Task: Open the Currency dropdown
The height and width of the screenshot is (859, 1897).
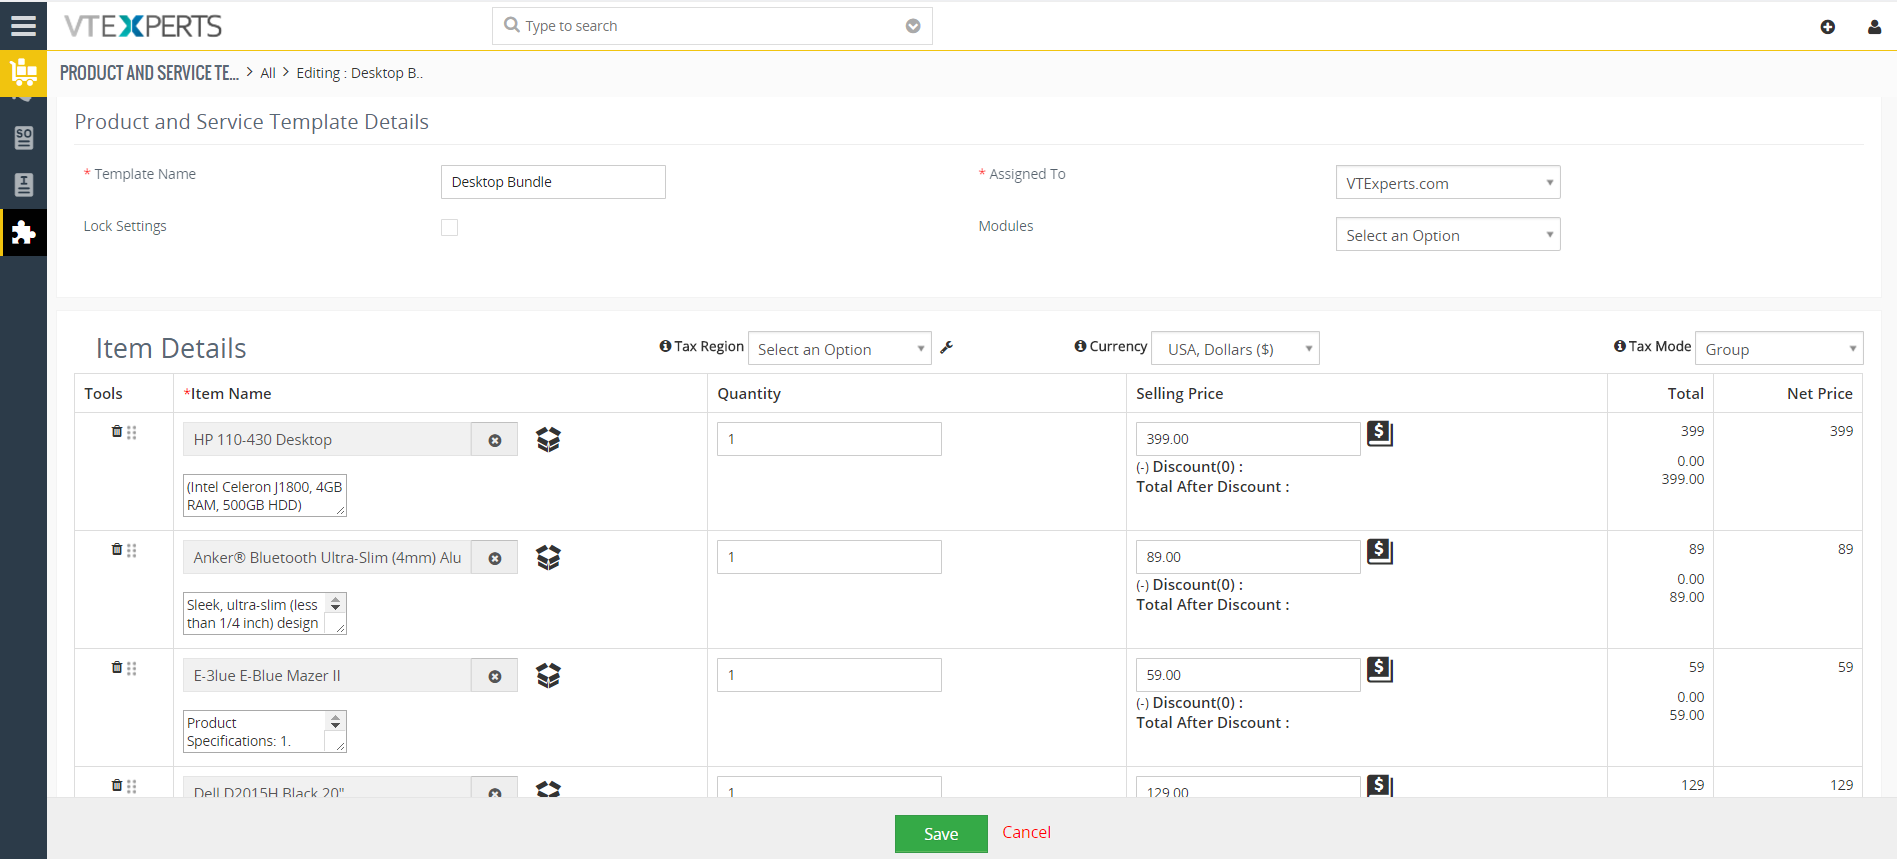Action: (x=1236, y=349)
